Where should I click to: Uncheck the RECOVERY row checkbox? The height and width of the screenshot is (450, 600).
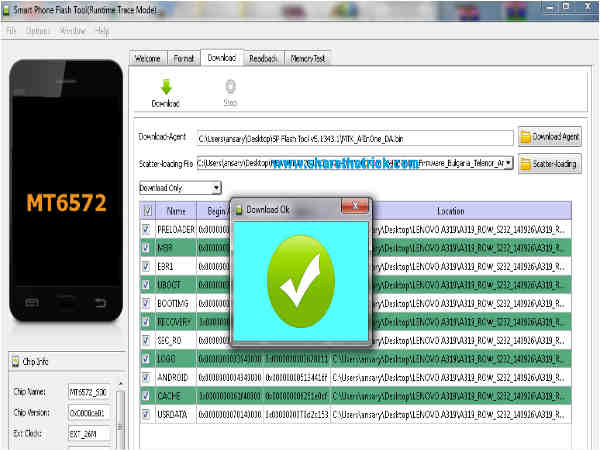(146, 321)
